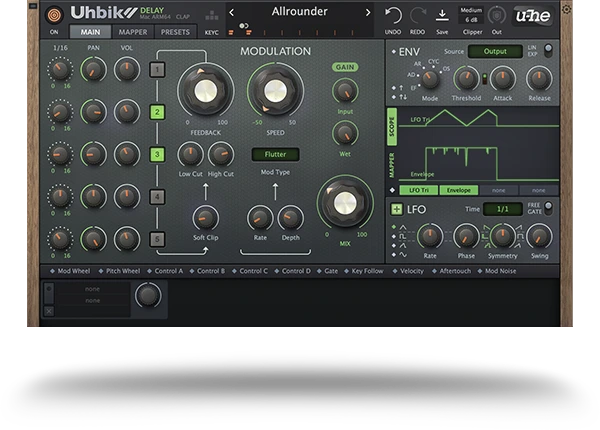Toggle the LFO Free Gate switch
The width and height of the screenshot is (600, 430).
click(548, 208)
